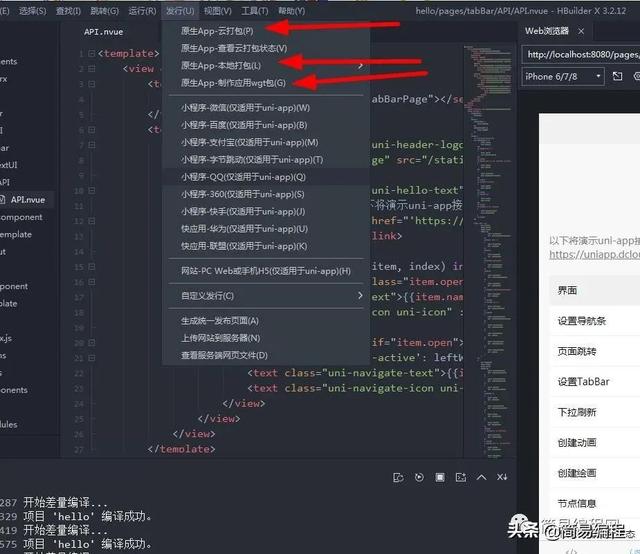The height and width of the screenshot is (554, 640).
Task: Open 下拉刷新 item in preview
Action: (x=595, y=412)
